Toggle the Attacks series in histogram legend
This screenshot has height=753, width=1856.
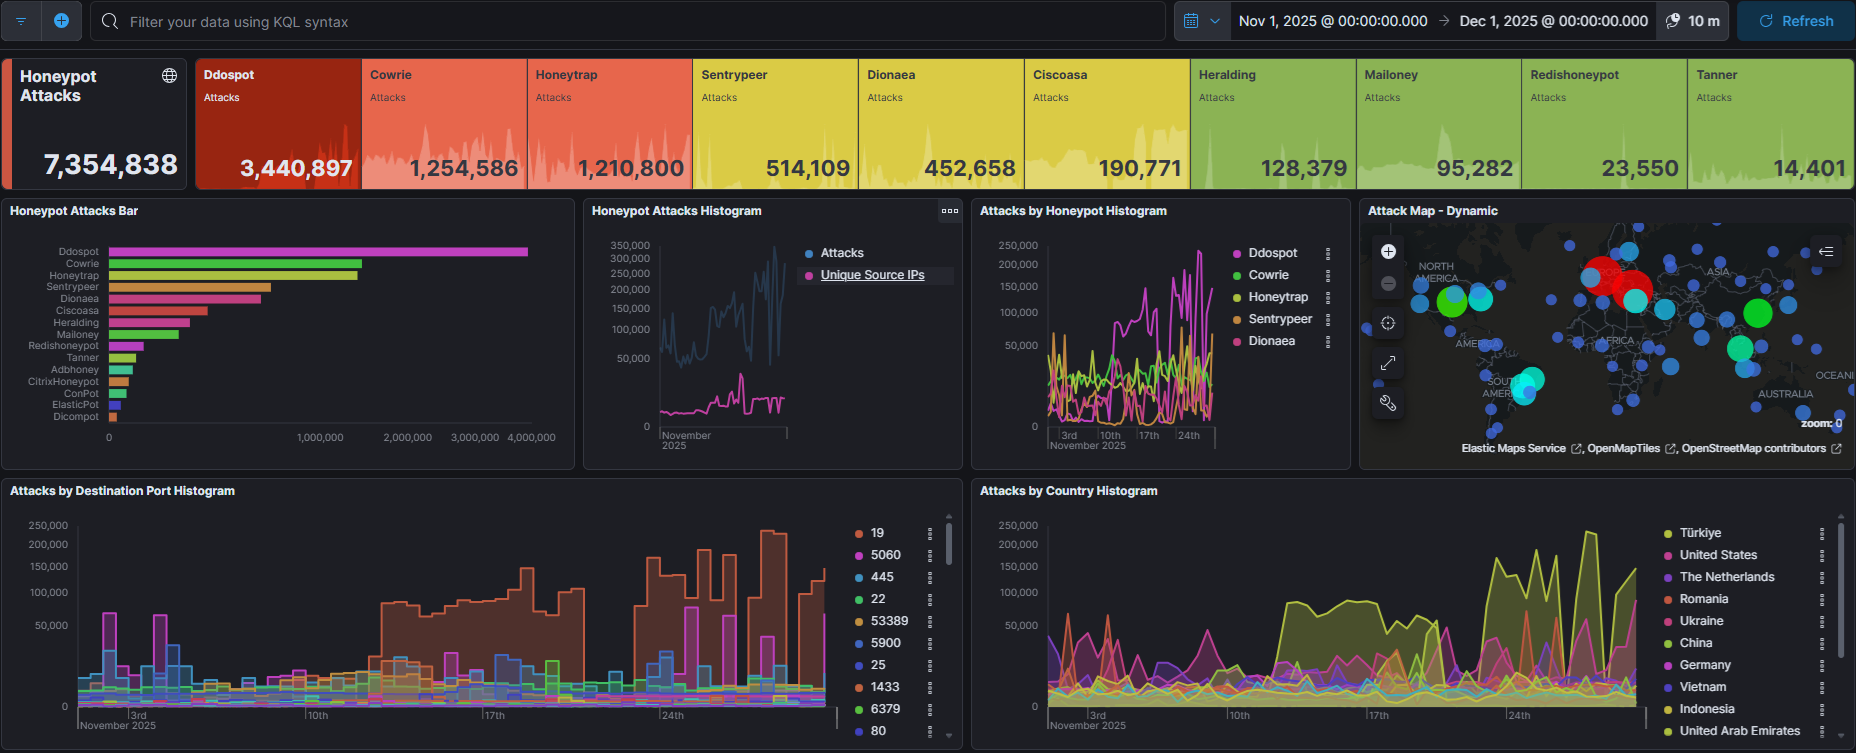point(842,253)
